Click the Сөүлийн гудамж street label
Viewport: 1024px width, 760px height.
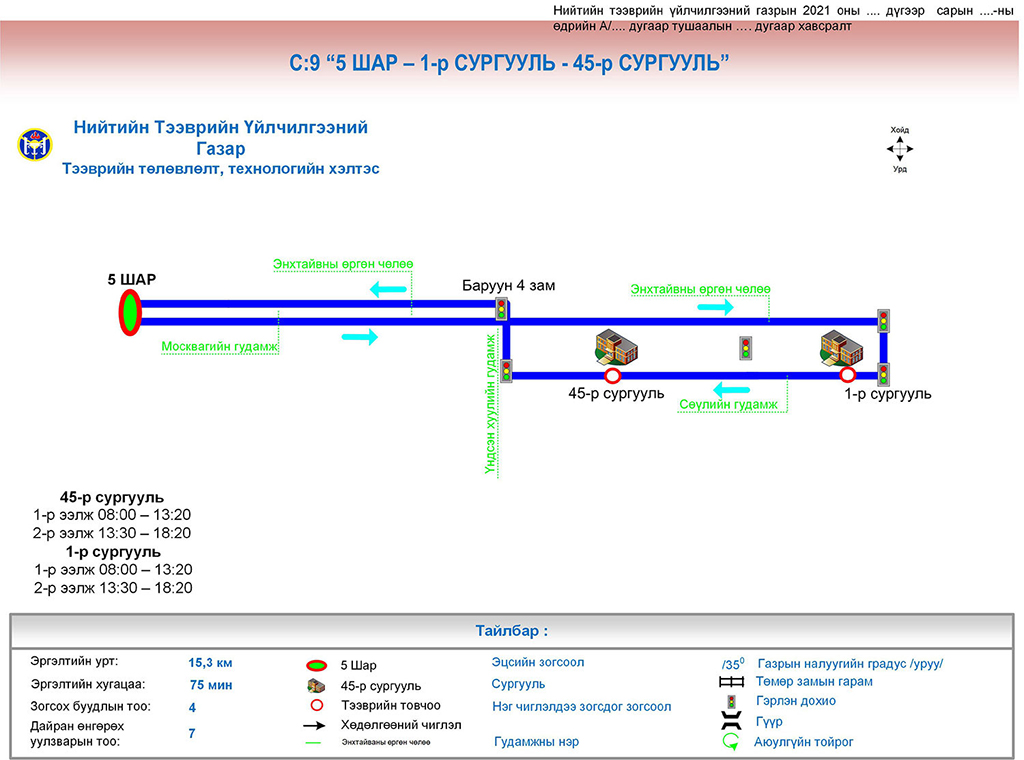(x=728, y=404)
